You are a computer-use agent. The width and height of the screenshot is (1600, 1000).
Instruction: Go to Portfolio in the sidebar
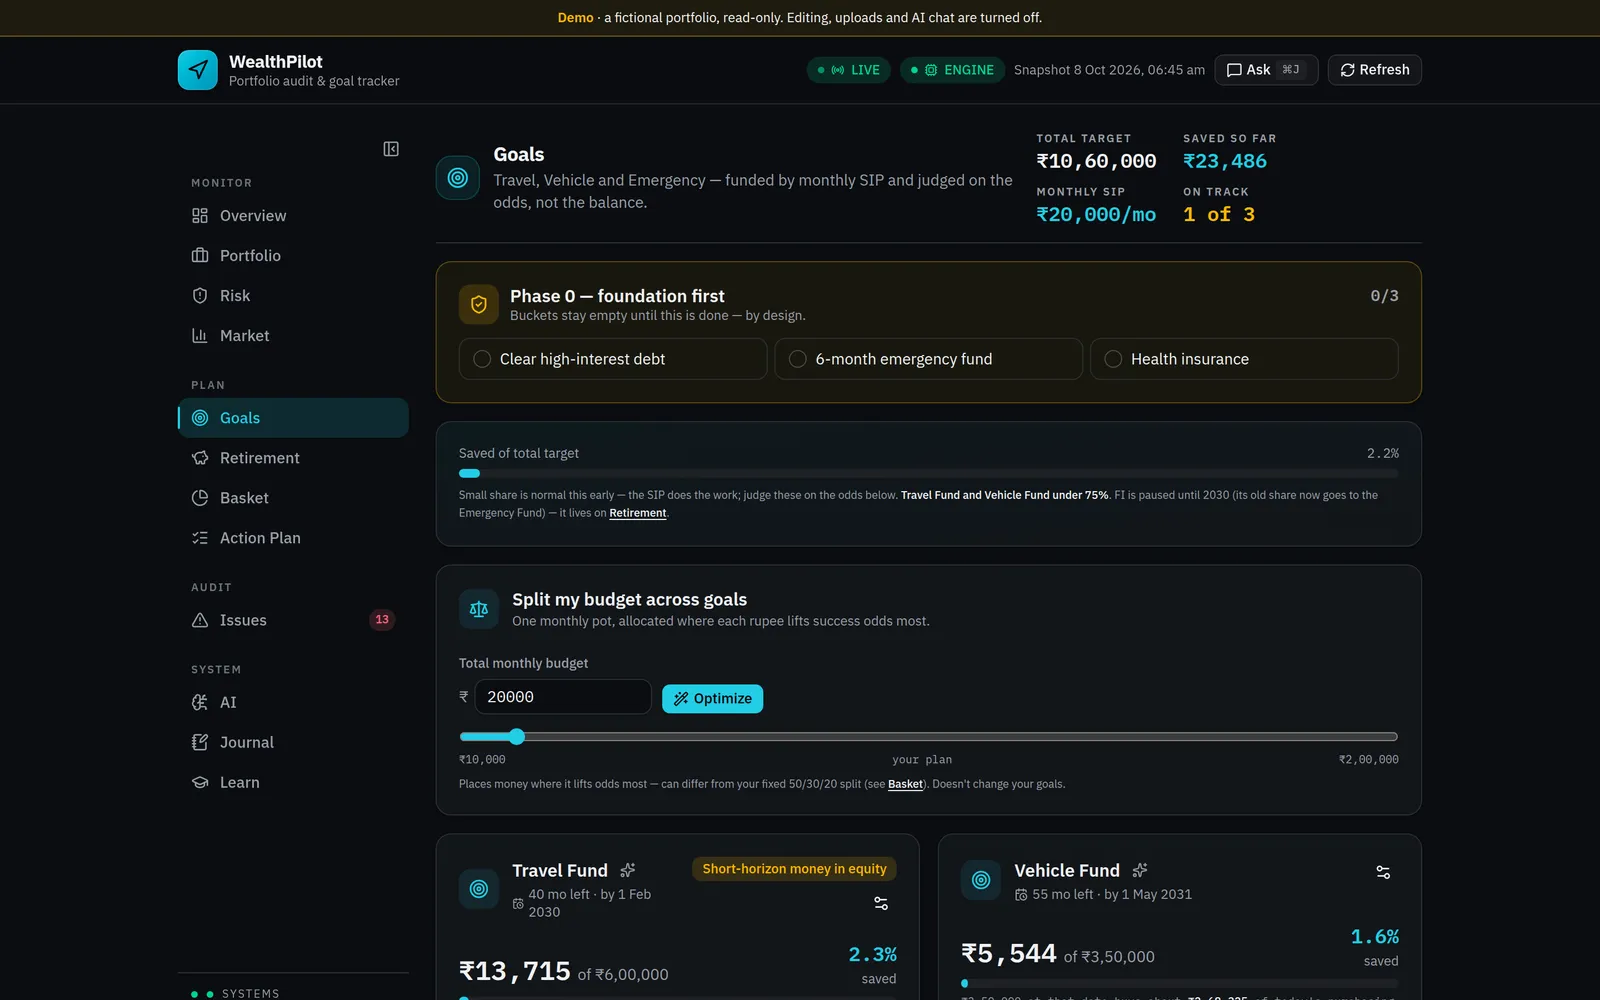(293, 256)
